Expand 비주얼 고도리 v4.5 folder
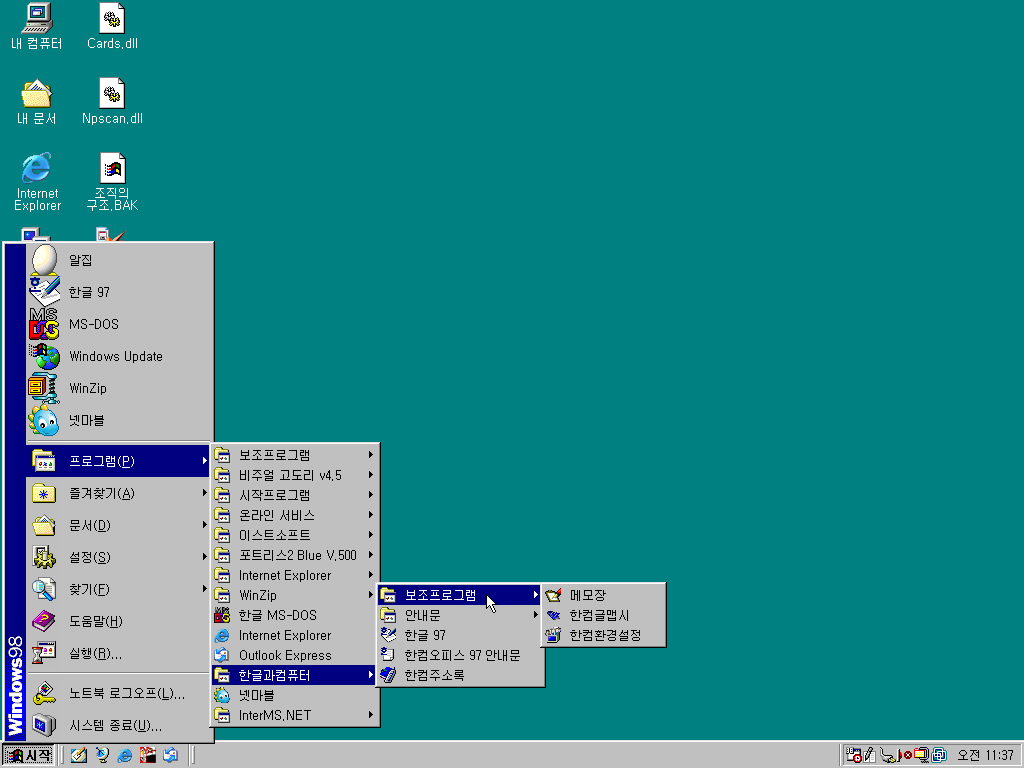Image resolution: width=1024 pixels, height=768 pixels. coord(295,475)
